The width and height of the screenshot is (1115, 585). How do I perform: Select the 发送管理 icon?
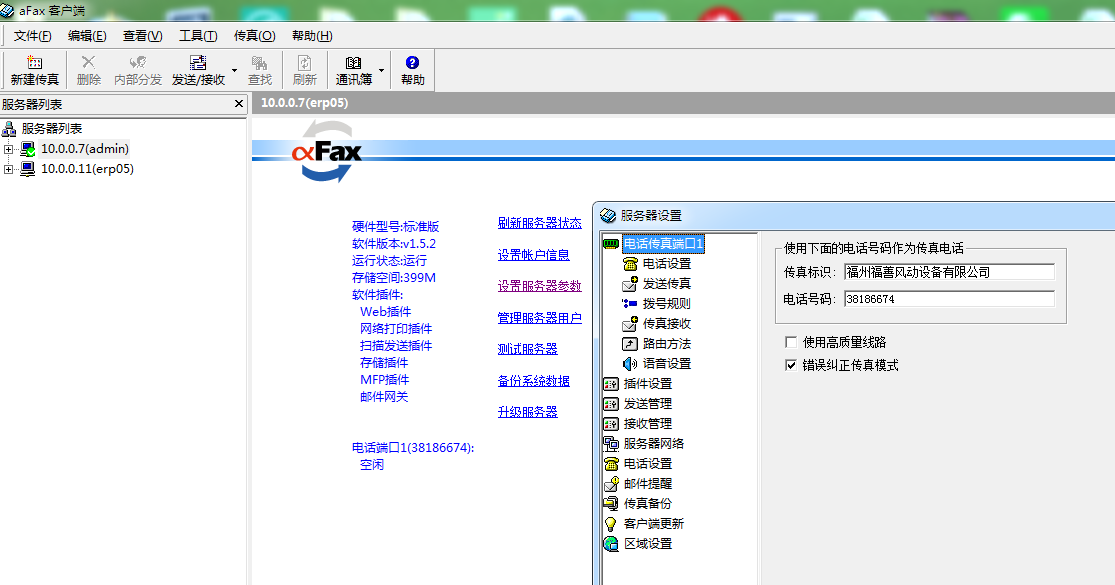[611, 404]
